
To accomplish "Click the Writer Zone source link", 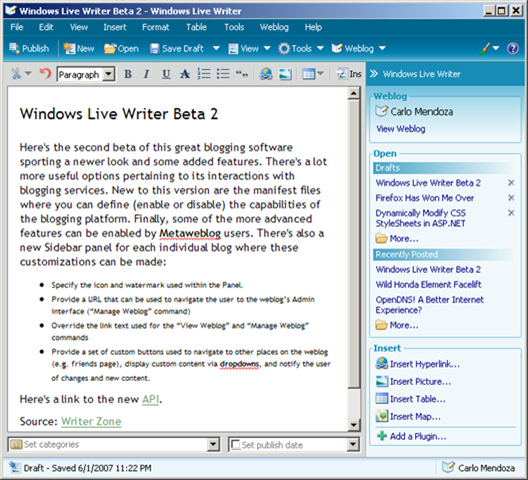I will [x=91, y=421].
